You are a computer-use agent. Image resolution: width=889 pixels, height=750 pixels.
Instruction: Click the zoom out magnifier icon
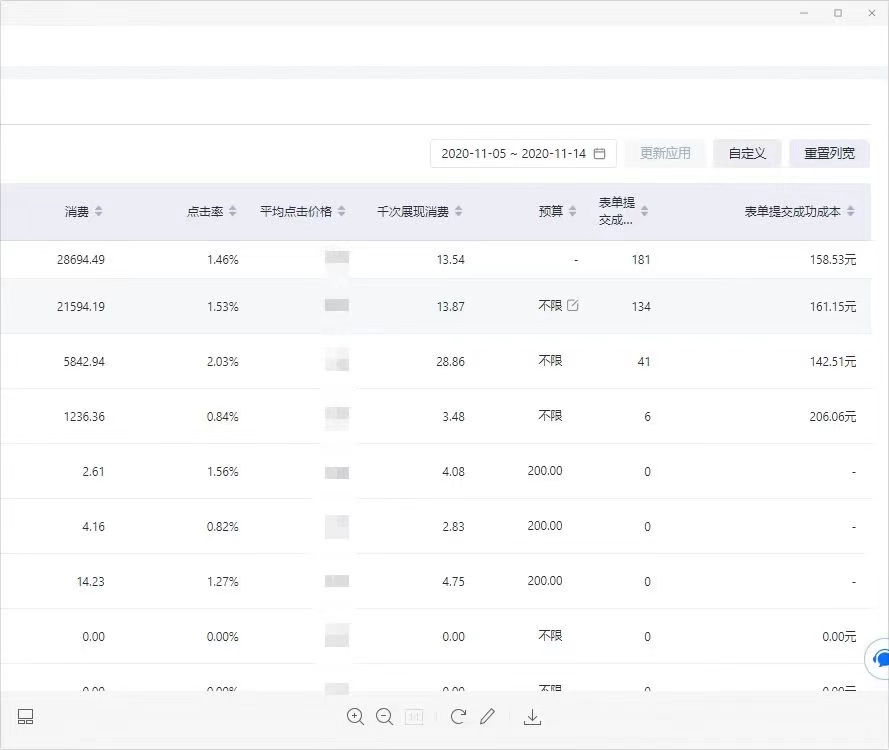[x=384, y=716]
